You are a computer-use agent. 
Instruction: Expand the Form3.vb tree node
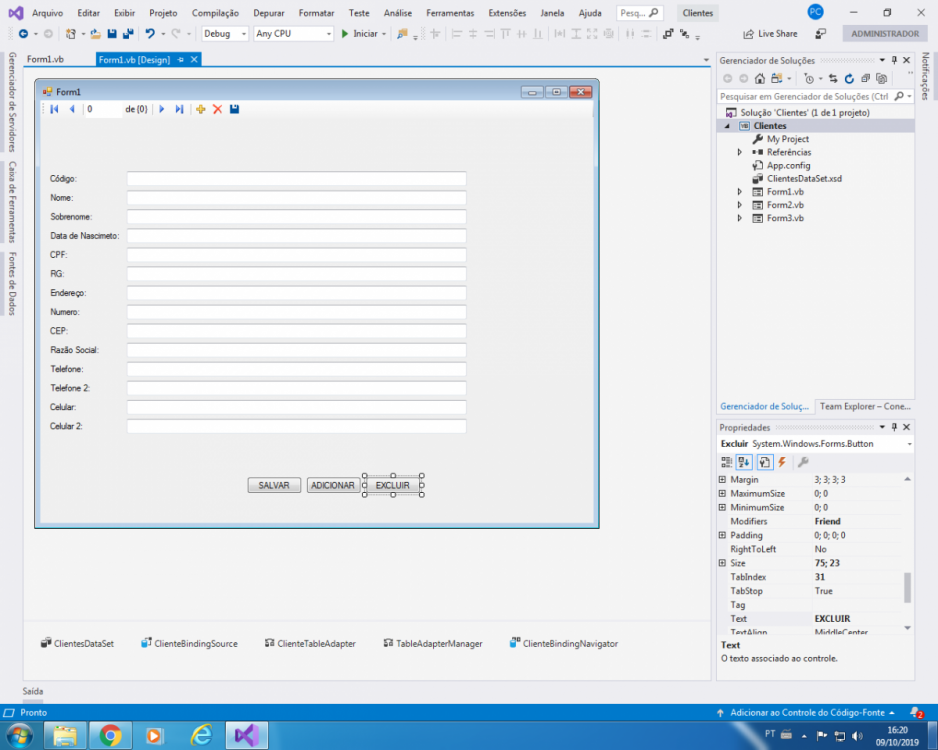[739, 218]
